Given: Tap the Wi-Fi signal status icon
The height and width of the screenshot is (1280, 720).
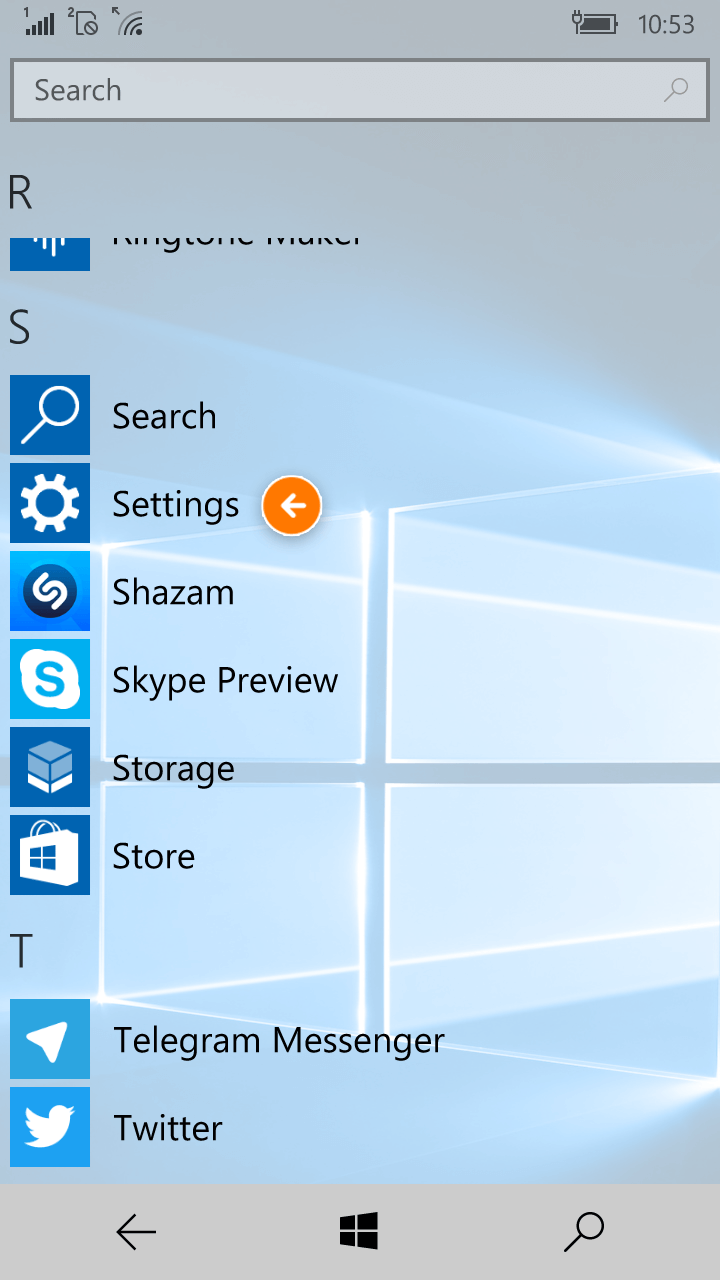Looking at the screenshot, I should [x=128, y=21].
